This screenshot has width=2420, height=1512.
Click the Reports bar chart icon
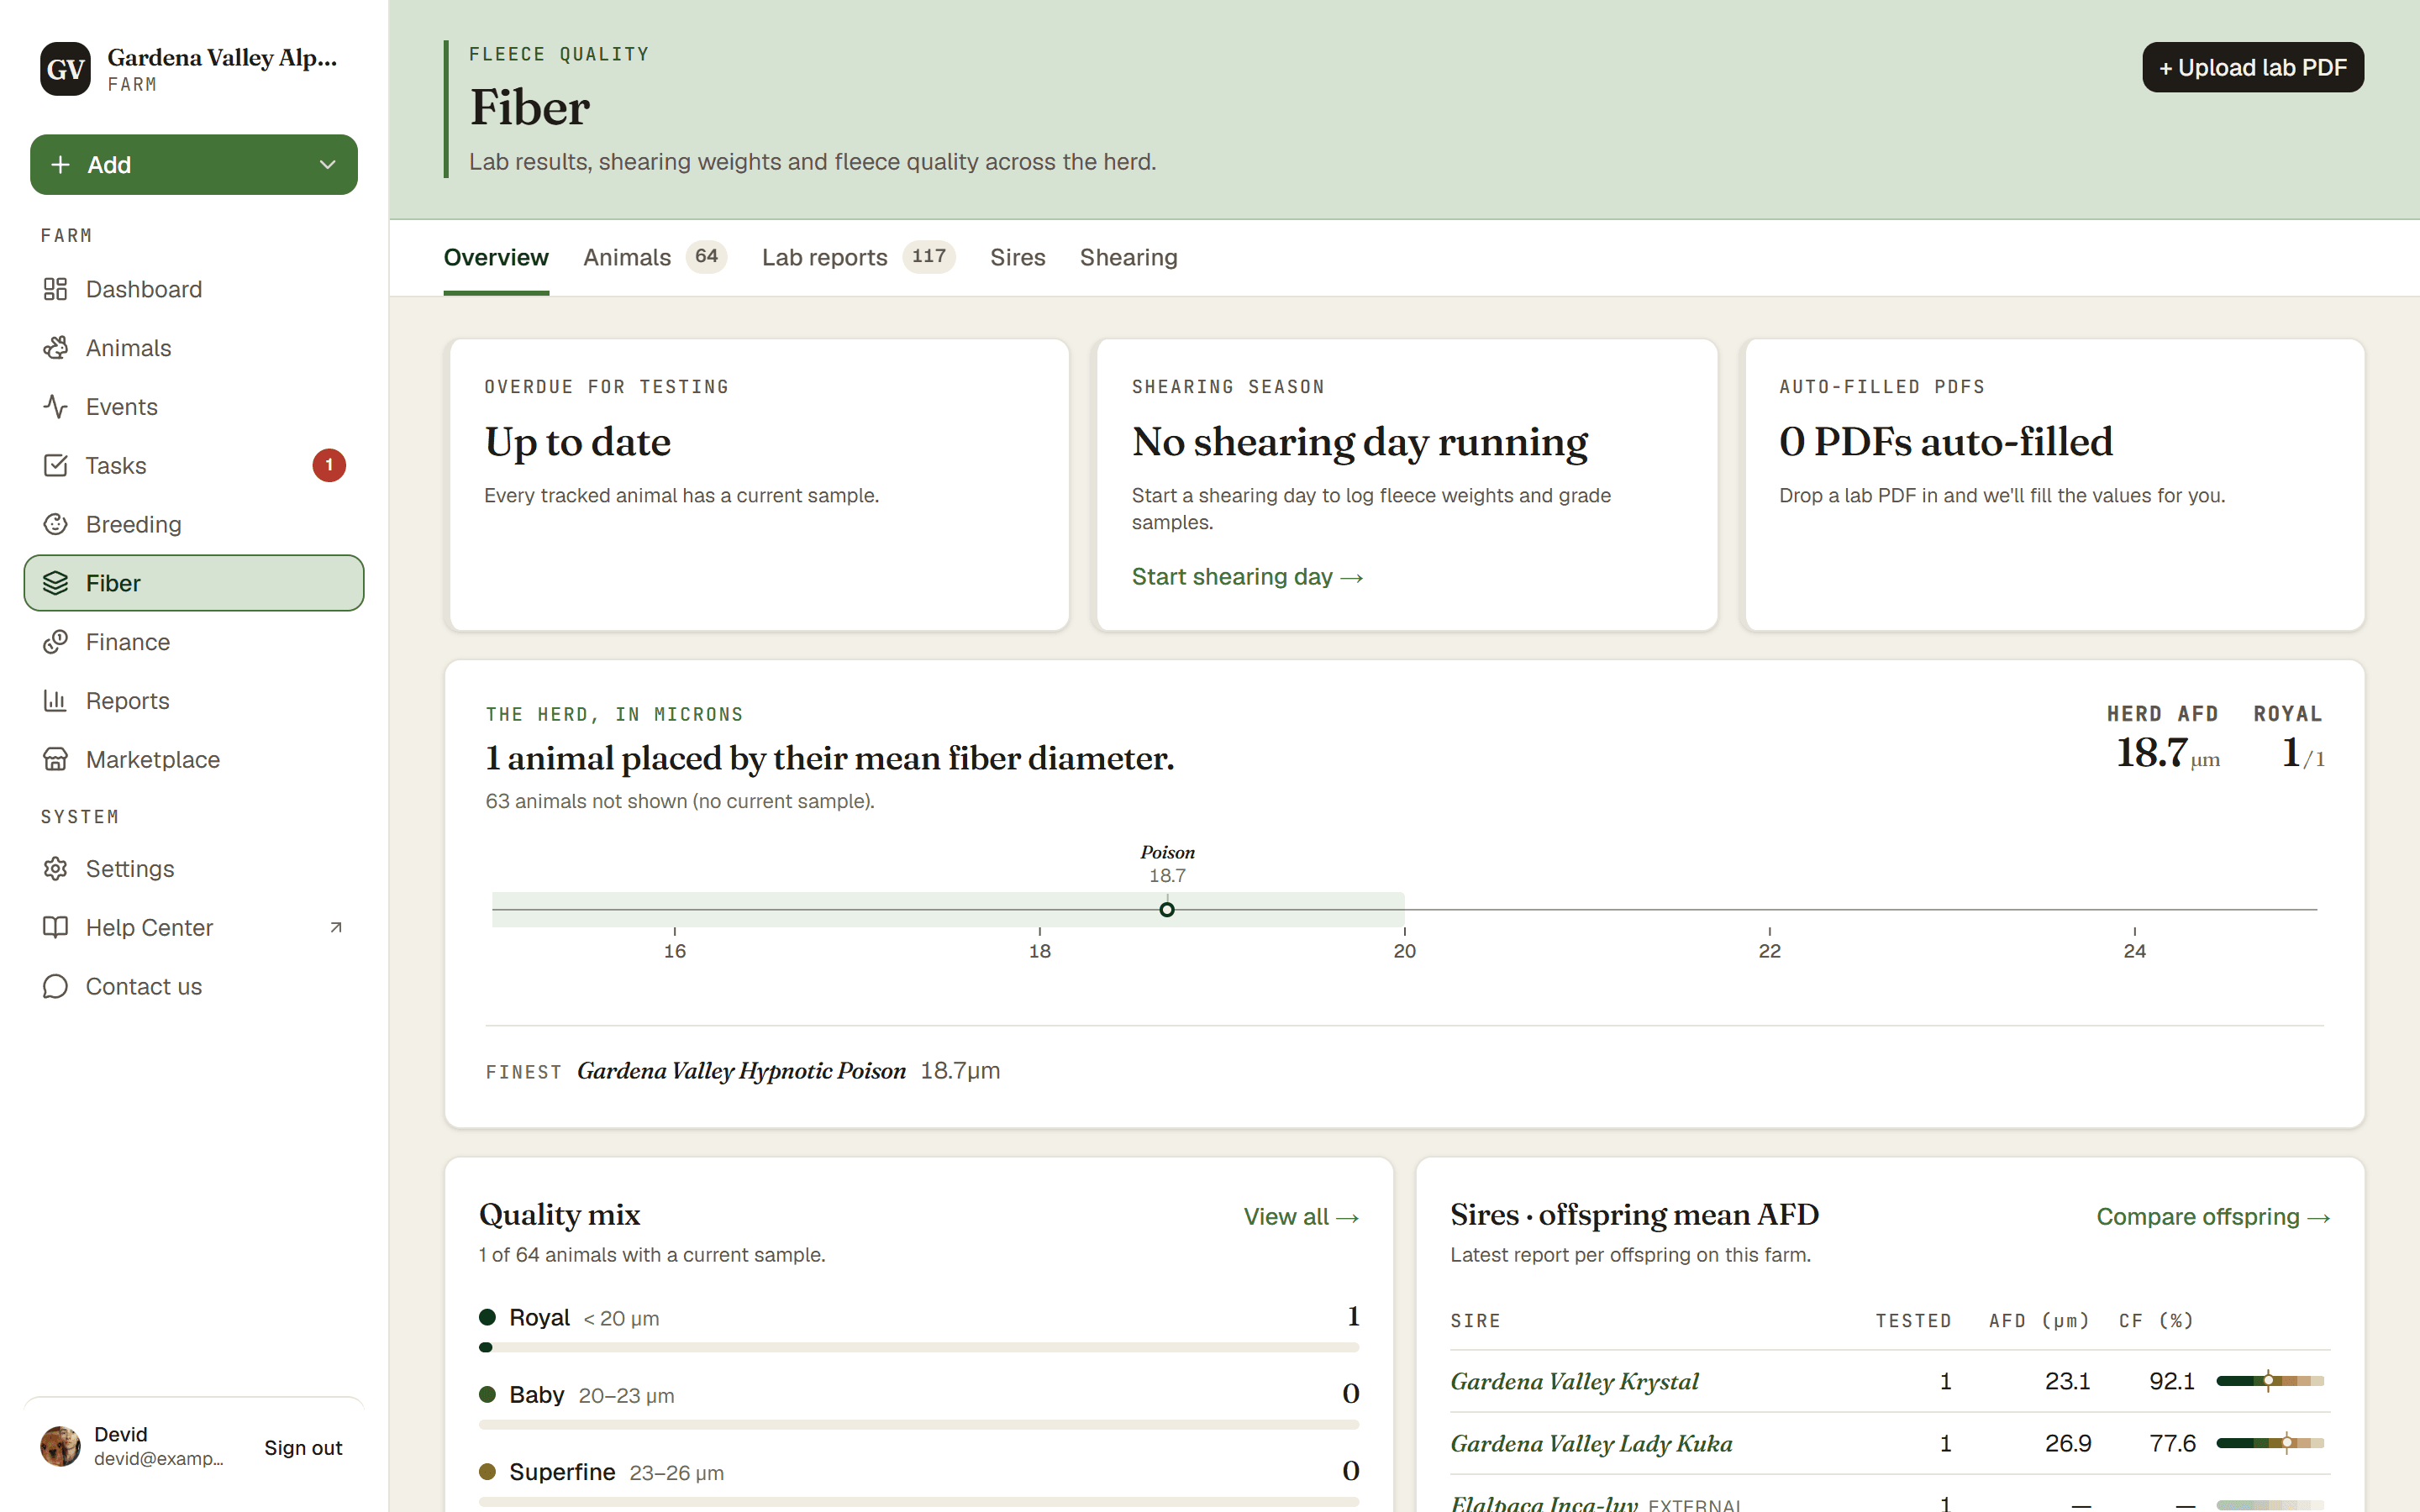click(x=55, y=701)
